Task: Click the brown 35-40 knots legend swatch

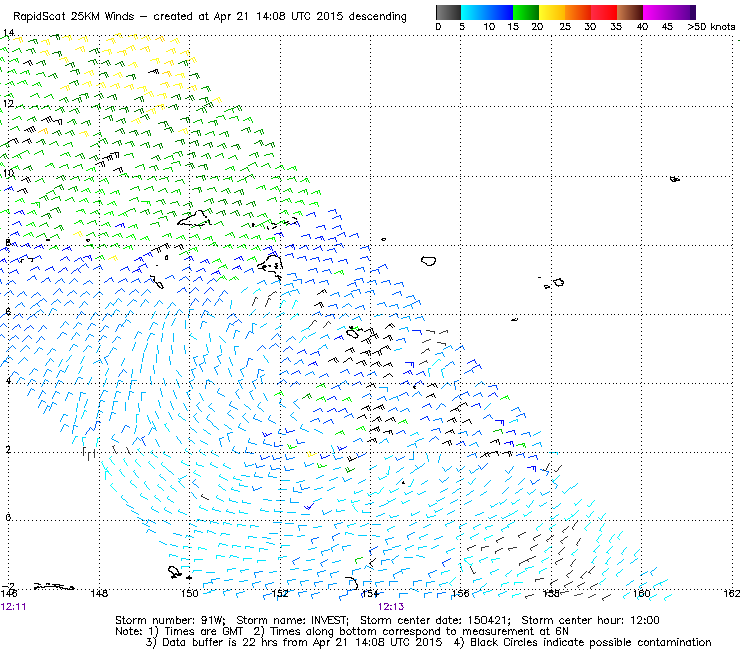Action: (630, 12)
